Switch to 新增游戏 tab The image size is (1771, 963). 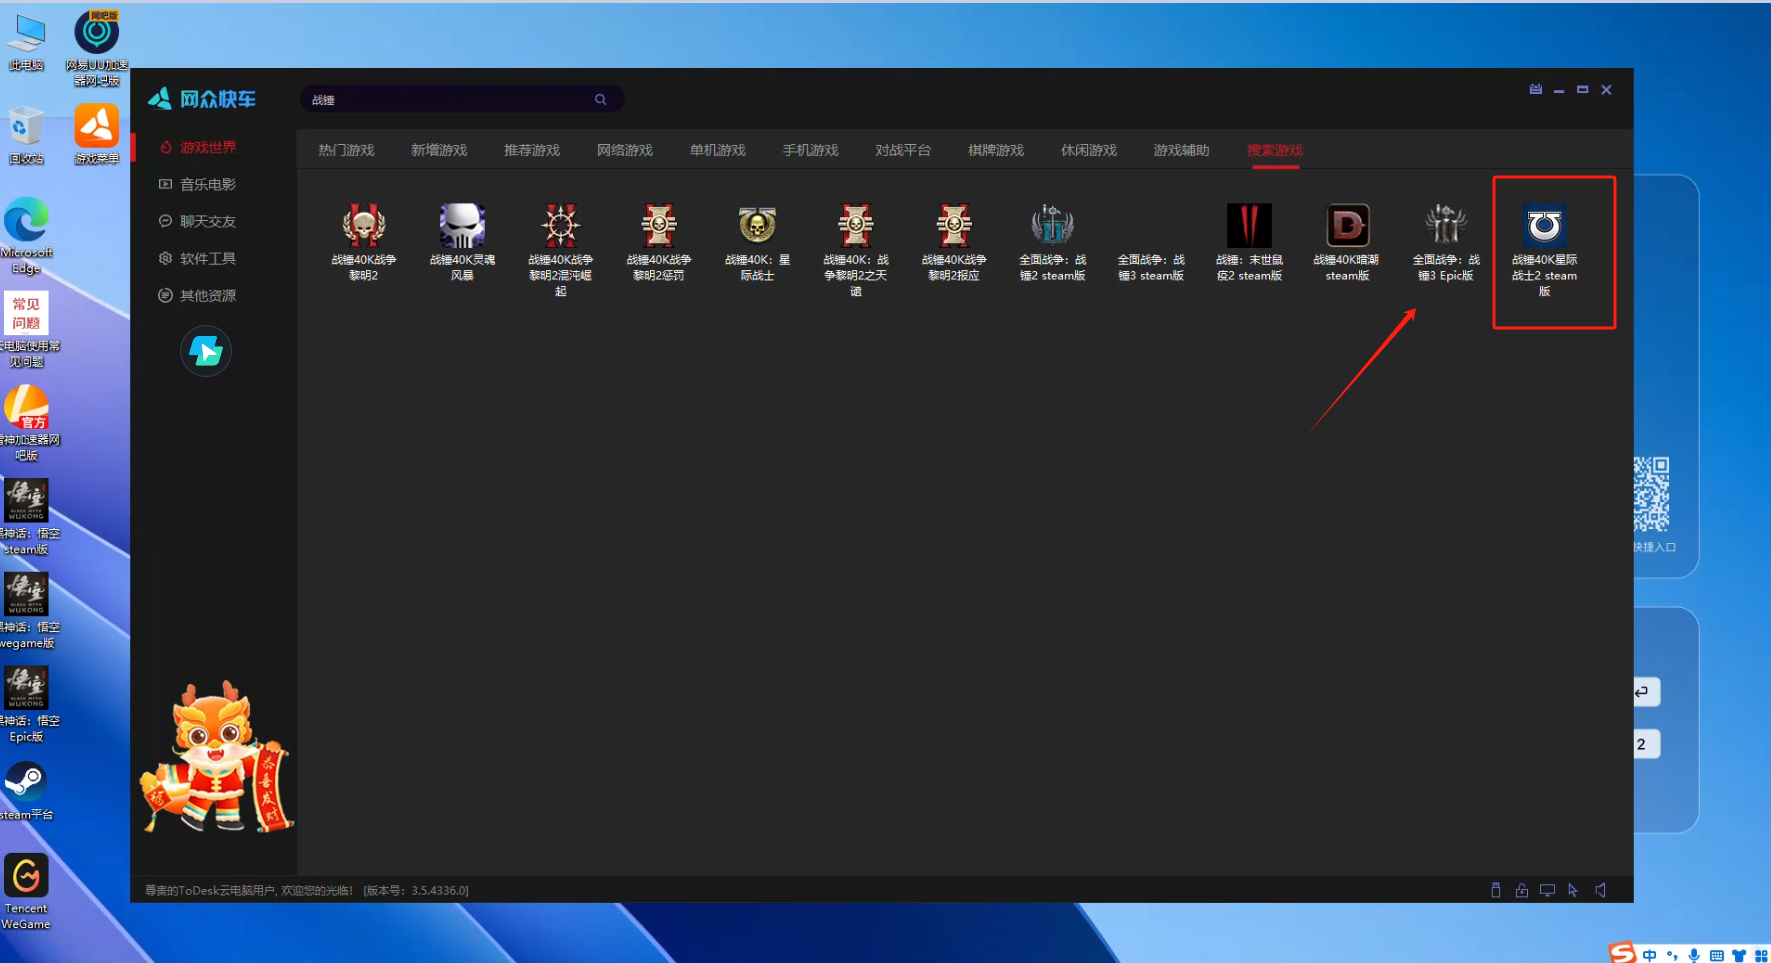point(439,150)
